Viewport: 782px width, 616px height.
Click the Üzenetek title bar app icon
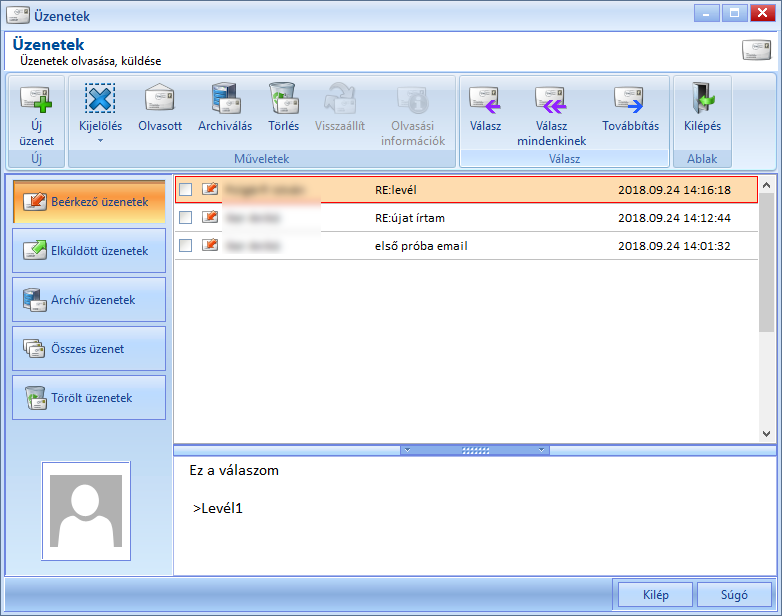tap(17, 15)
